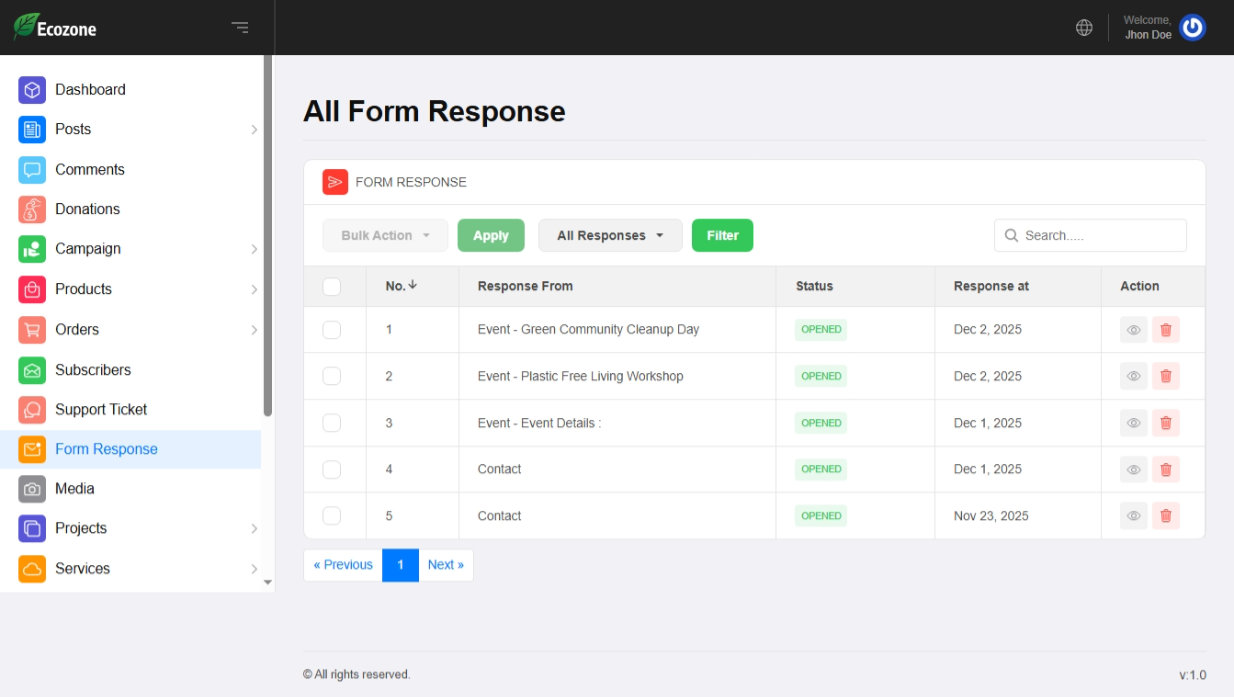Click trash icon for response number 4

point(1165,470)
